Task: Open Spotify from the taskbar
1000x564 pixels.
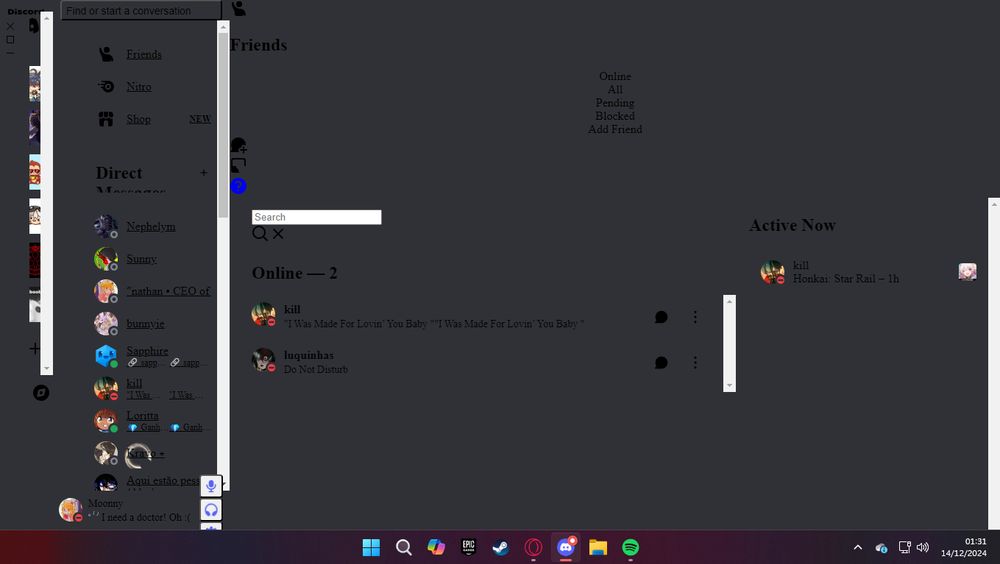Action: tap(630, 547)
